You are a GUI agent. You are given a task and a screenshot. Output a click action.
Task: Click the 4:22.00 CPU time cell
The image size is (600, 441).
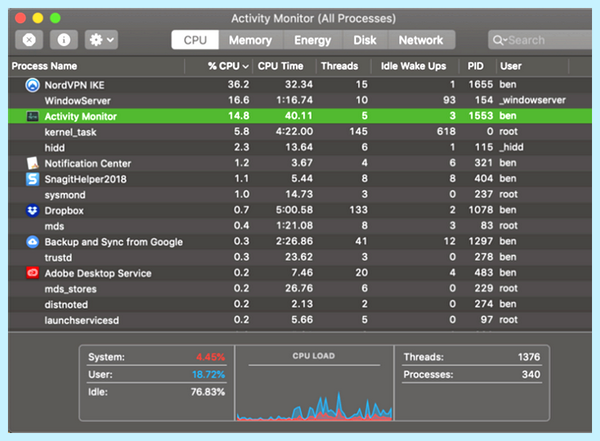click(x=294, y=132)
